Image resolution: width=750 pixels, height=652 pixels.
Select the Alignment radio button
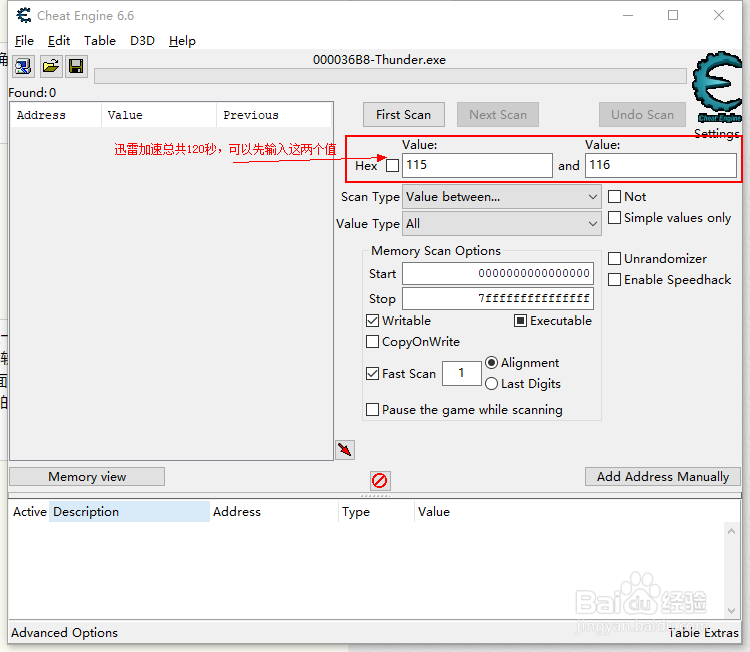[491, 363]
